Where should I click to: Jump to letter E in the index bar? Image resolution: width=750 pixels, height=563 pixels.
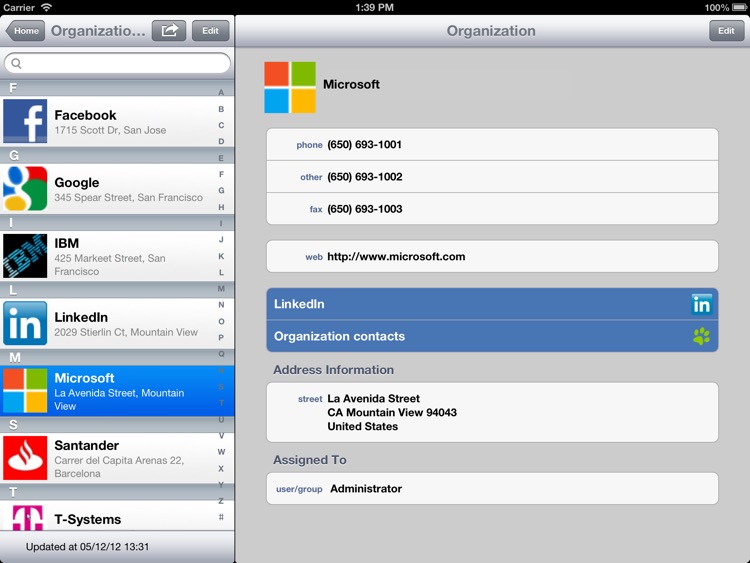pyautogui.click(x=221, y=158)
